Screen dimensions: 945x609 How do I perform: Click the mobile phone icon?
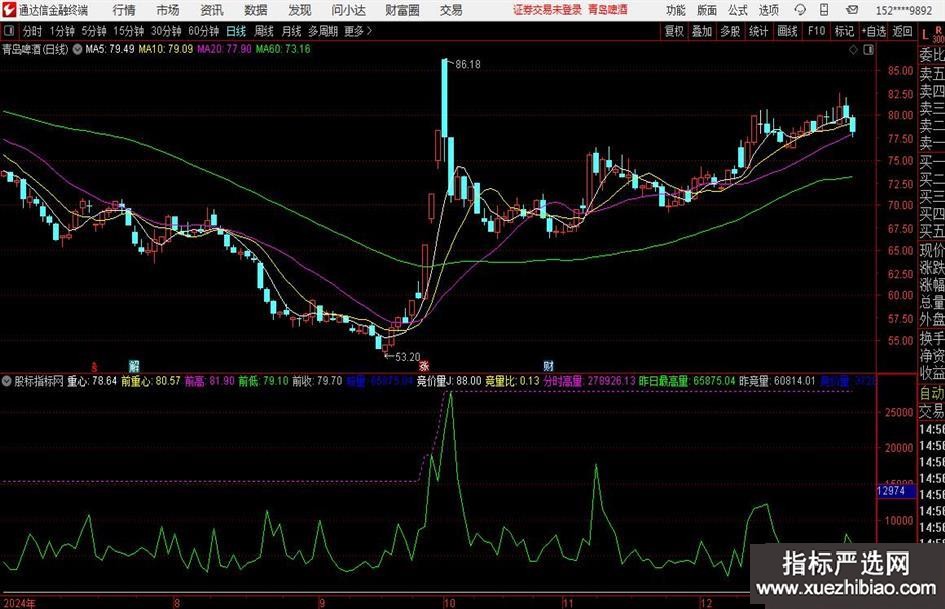(x=824, y=10)
